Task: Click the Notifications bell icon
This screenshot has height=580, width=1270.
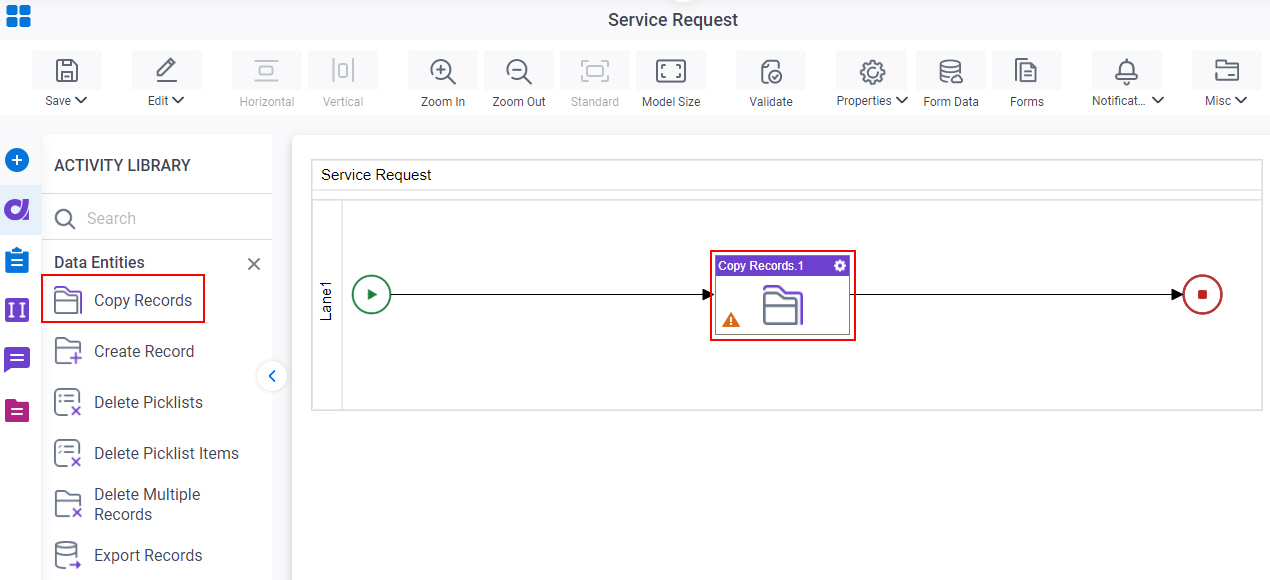Action: [x=1127, y=71]
